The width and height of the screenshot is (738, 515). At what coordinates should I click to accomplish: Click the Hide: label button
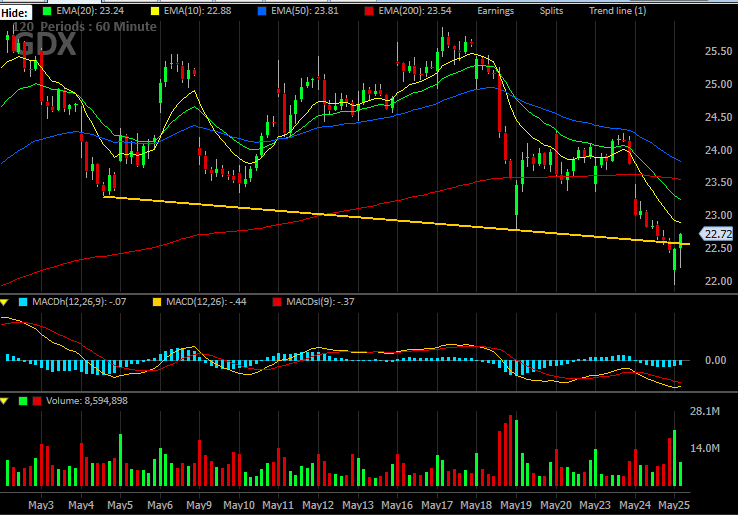point(16,13)
